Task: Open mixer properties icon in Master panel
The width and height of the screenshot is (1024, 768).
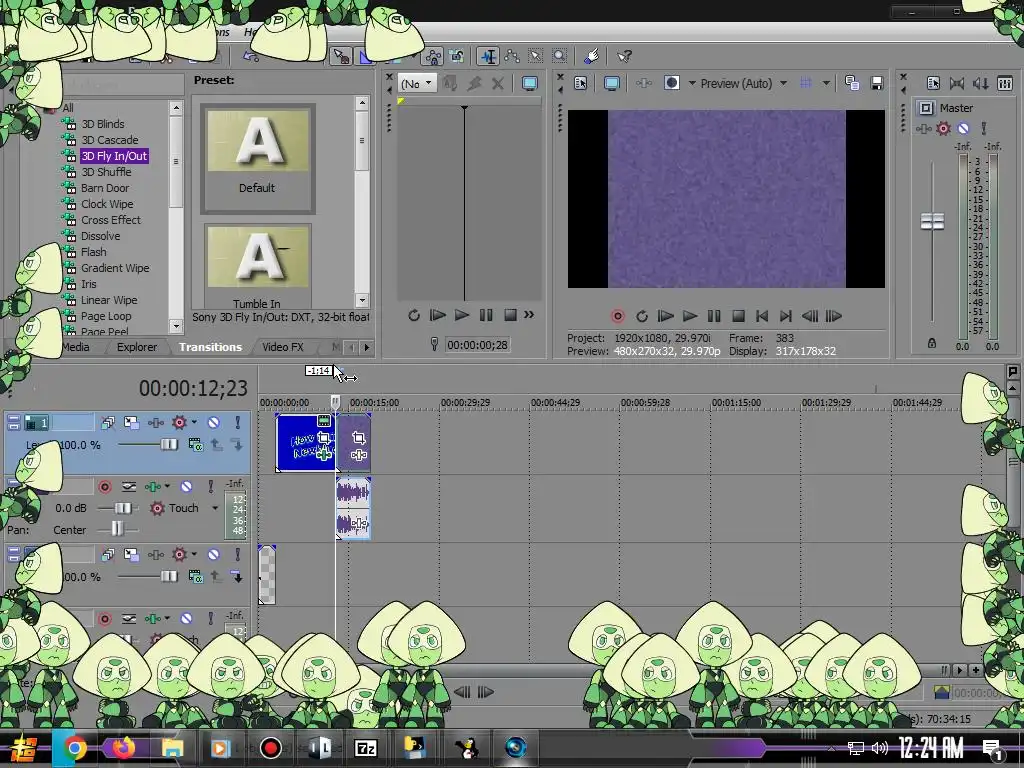Action: coord(933,84)
